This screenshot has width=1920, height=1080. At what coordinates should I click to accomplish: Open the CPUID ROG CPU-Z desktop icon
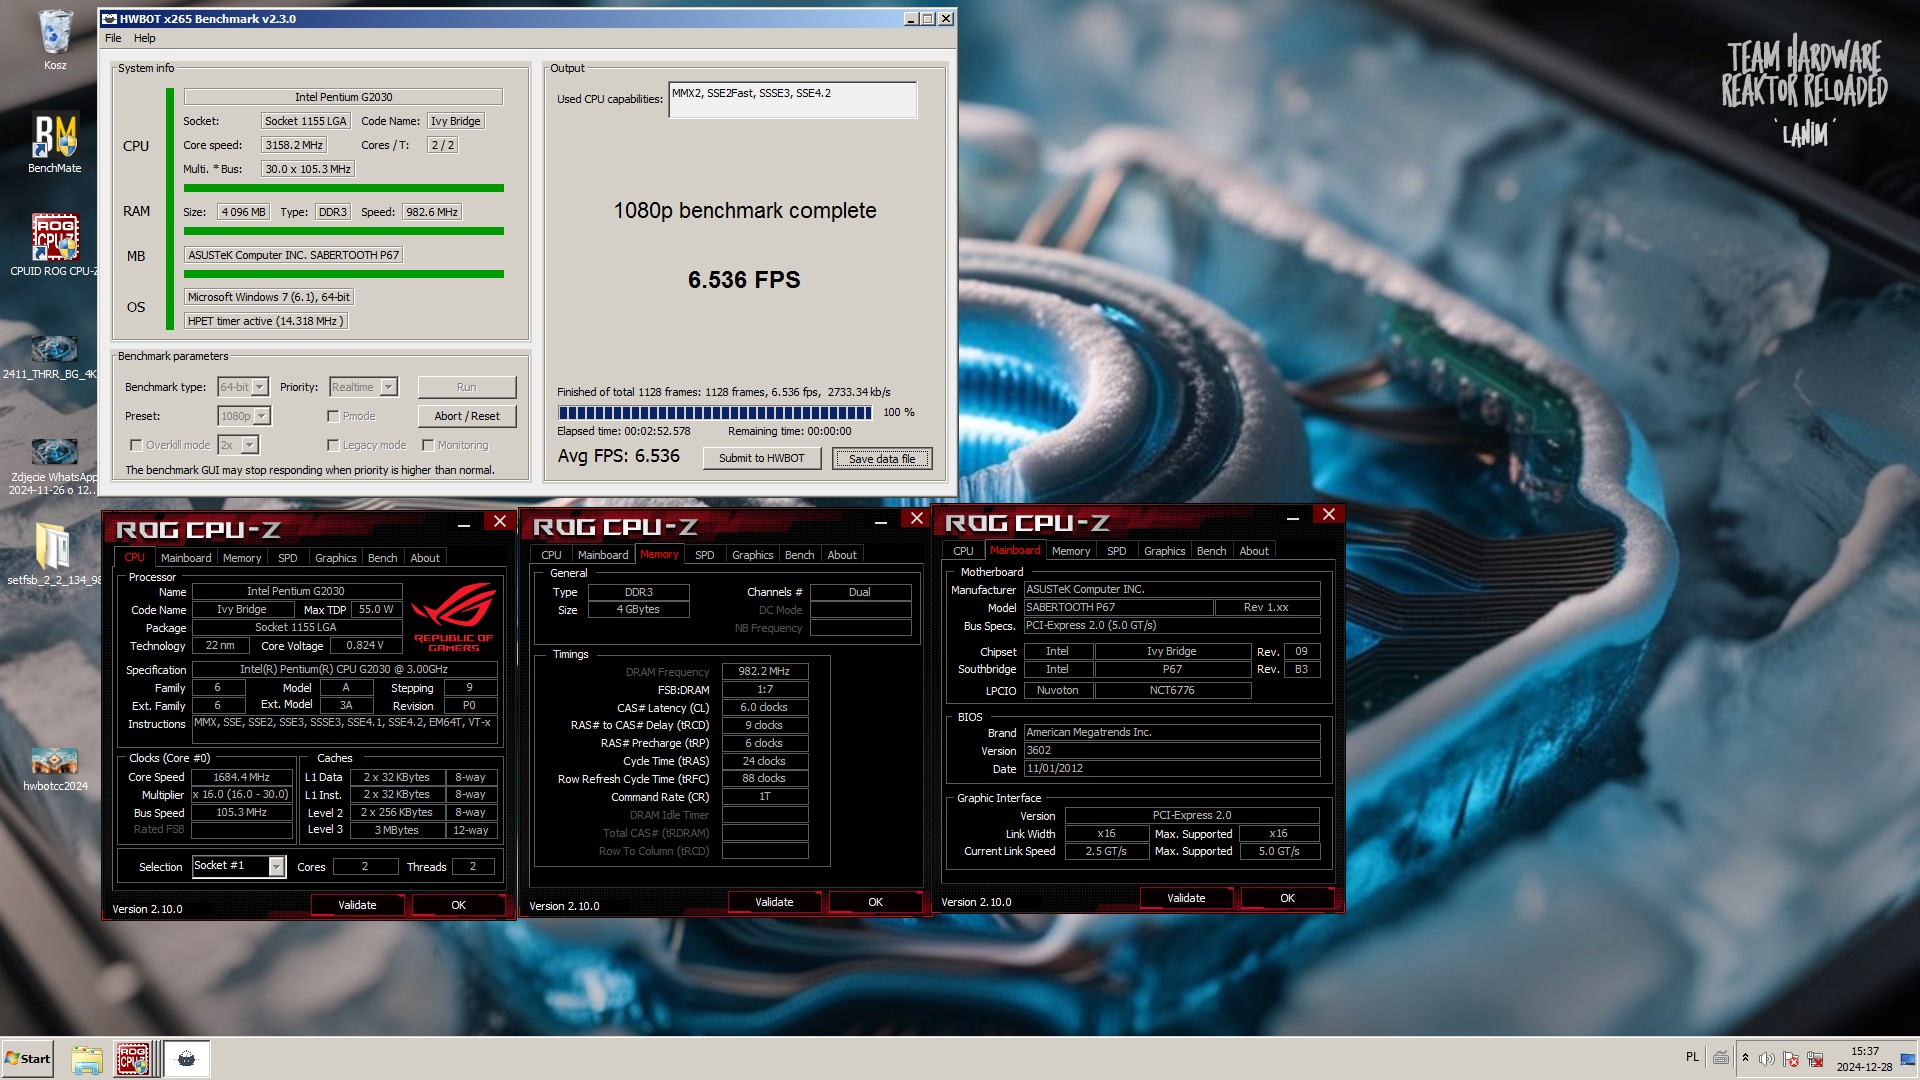[55, 245]
